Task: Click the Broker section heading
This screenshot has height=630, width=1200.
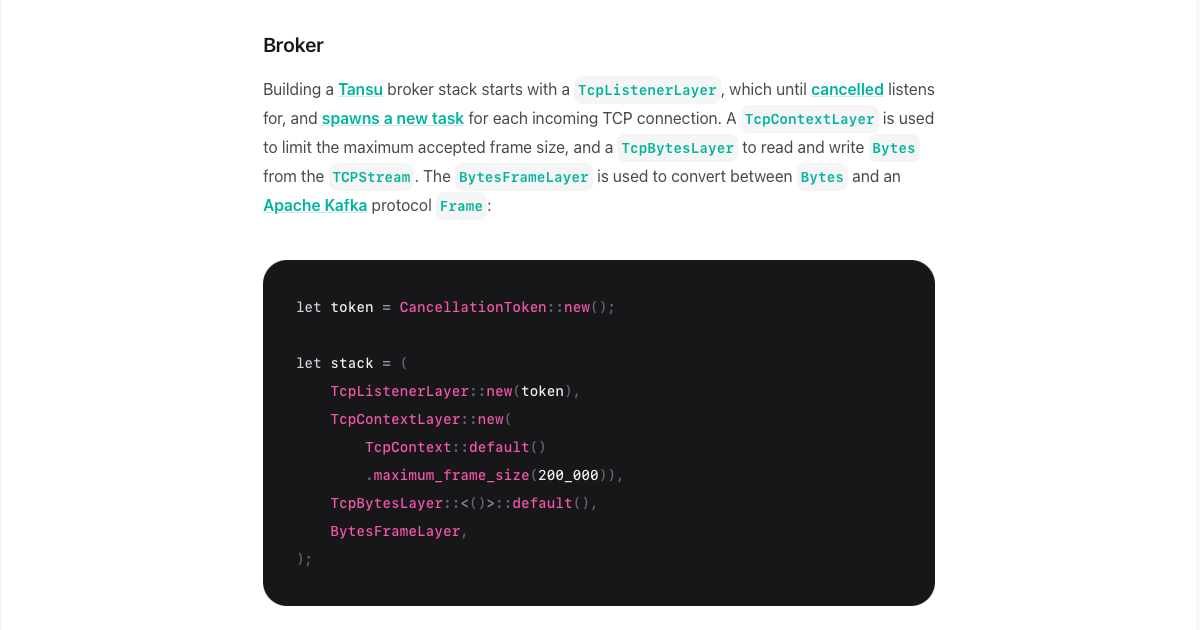Action: click(293, 45)
